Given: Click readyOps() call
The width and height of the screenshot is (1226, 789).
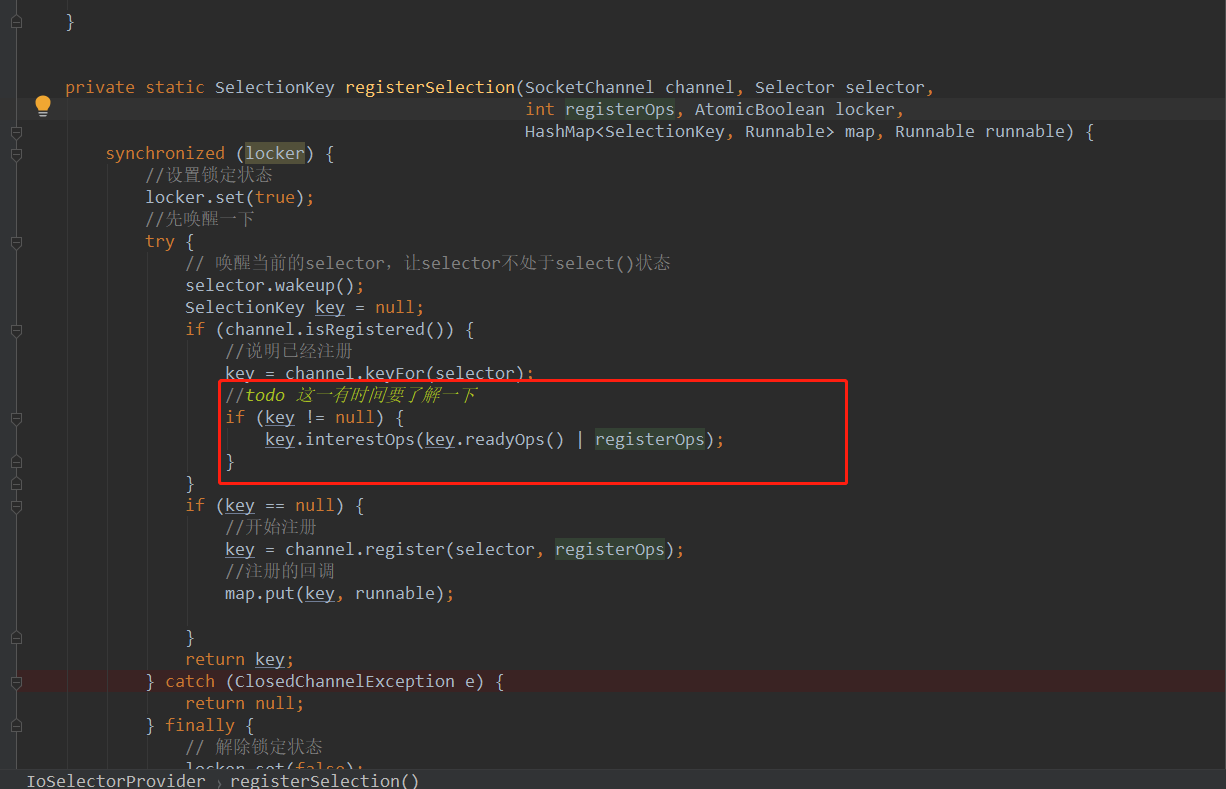Looking at the screenshot, I should pyautogui.click(x=515, y=440).
